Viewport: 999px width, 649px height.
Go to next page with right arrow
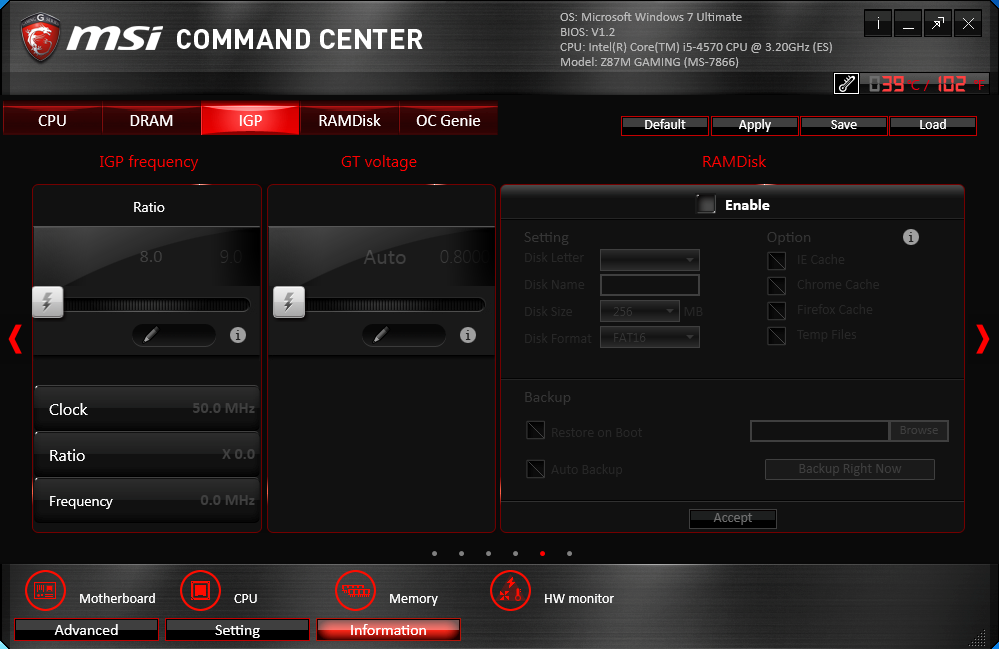[x=983, y=339]
